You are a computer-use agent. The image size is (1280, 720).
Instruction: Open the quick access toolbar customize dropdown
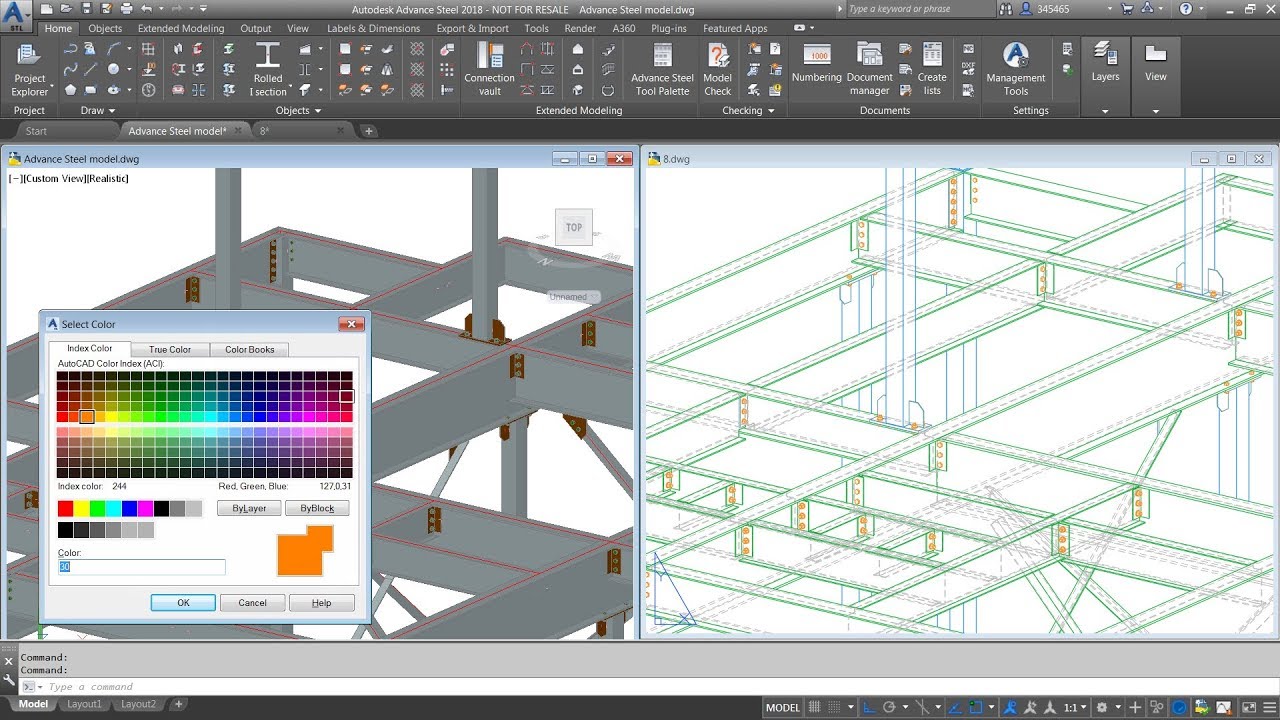pyautogui.click(x=203, y=9)
